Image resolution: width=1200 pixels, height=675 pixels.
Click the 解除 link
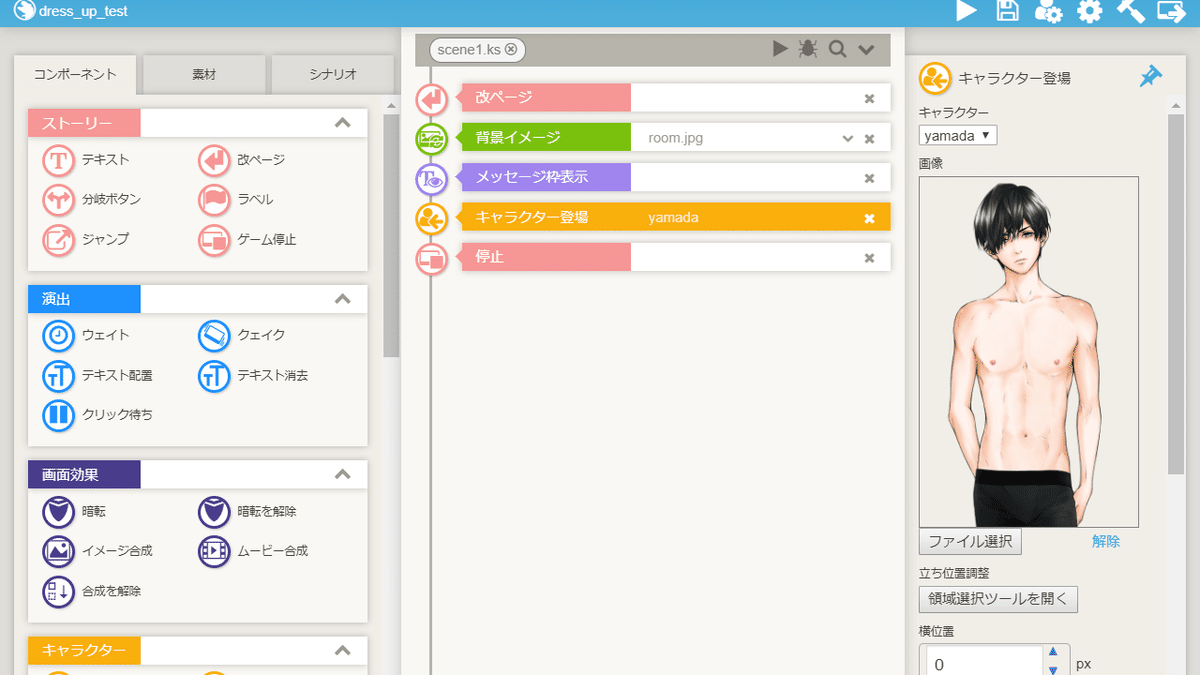click(x=1106, y=541)
